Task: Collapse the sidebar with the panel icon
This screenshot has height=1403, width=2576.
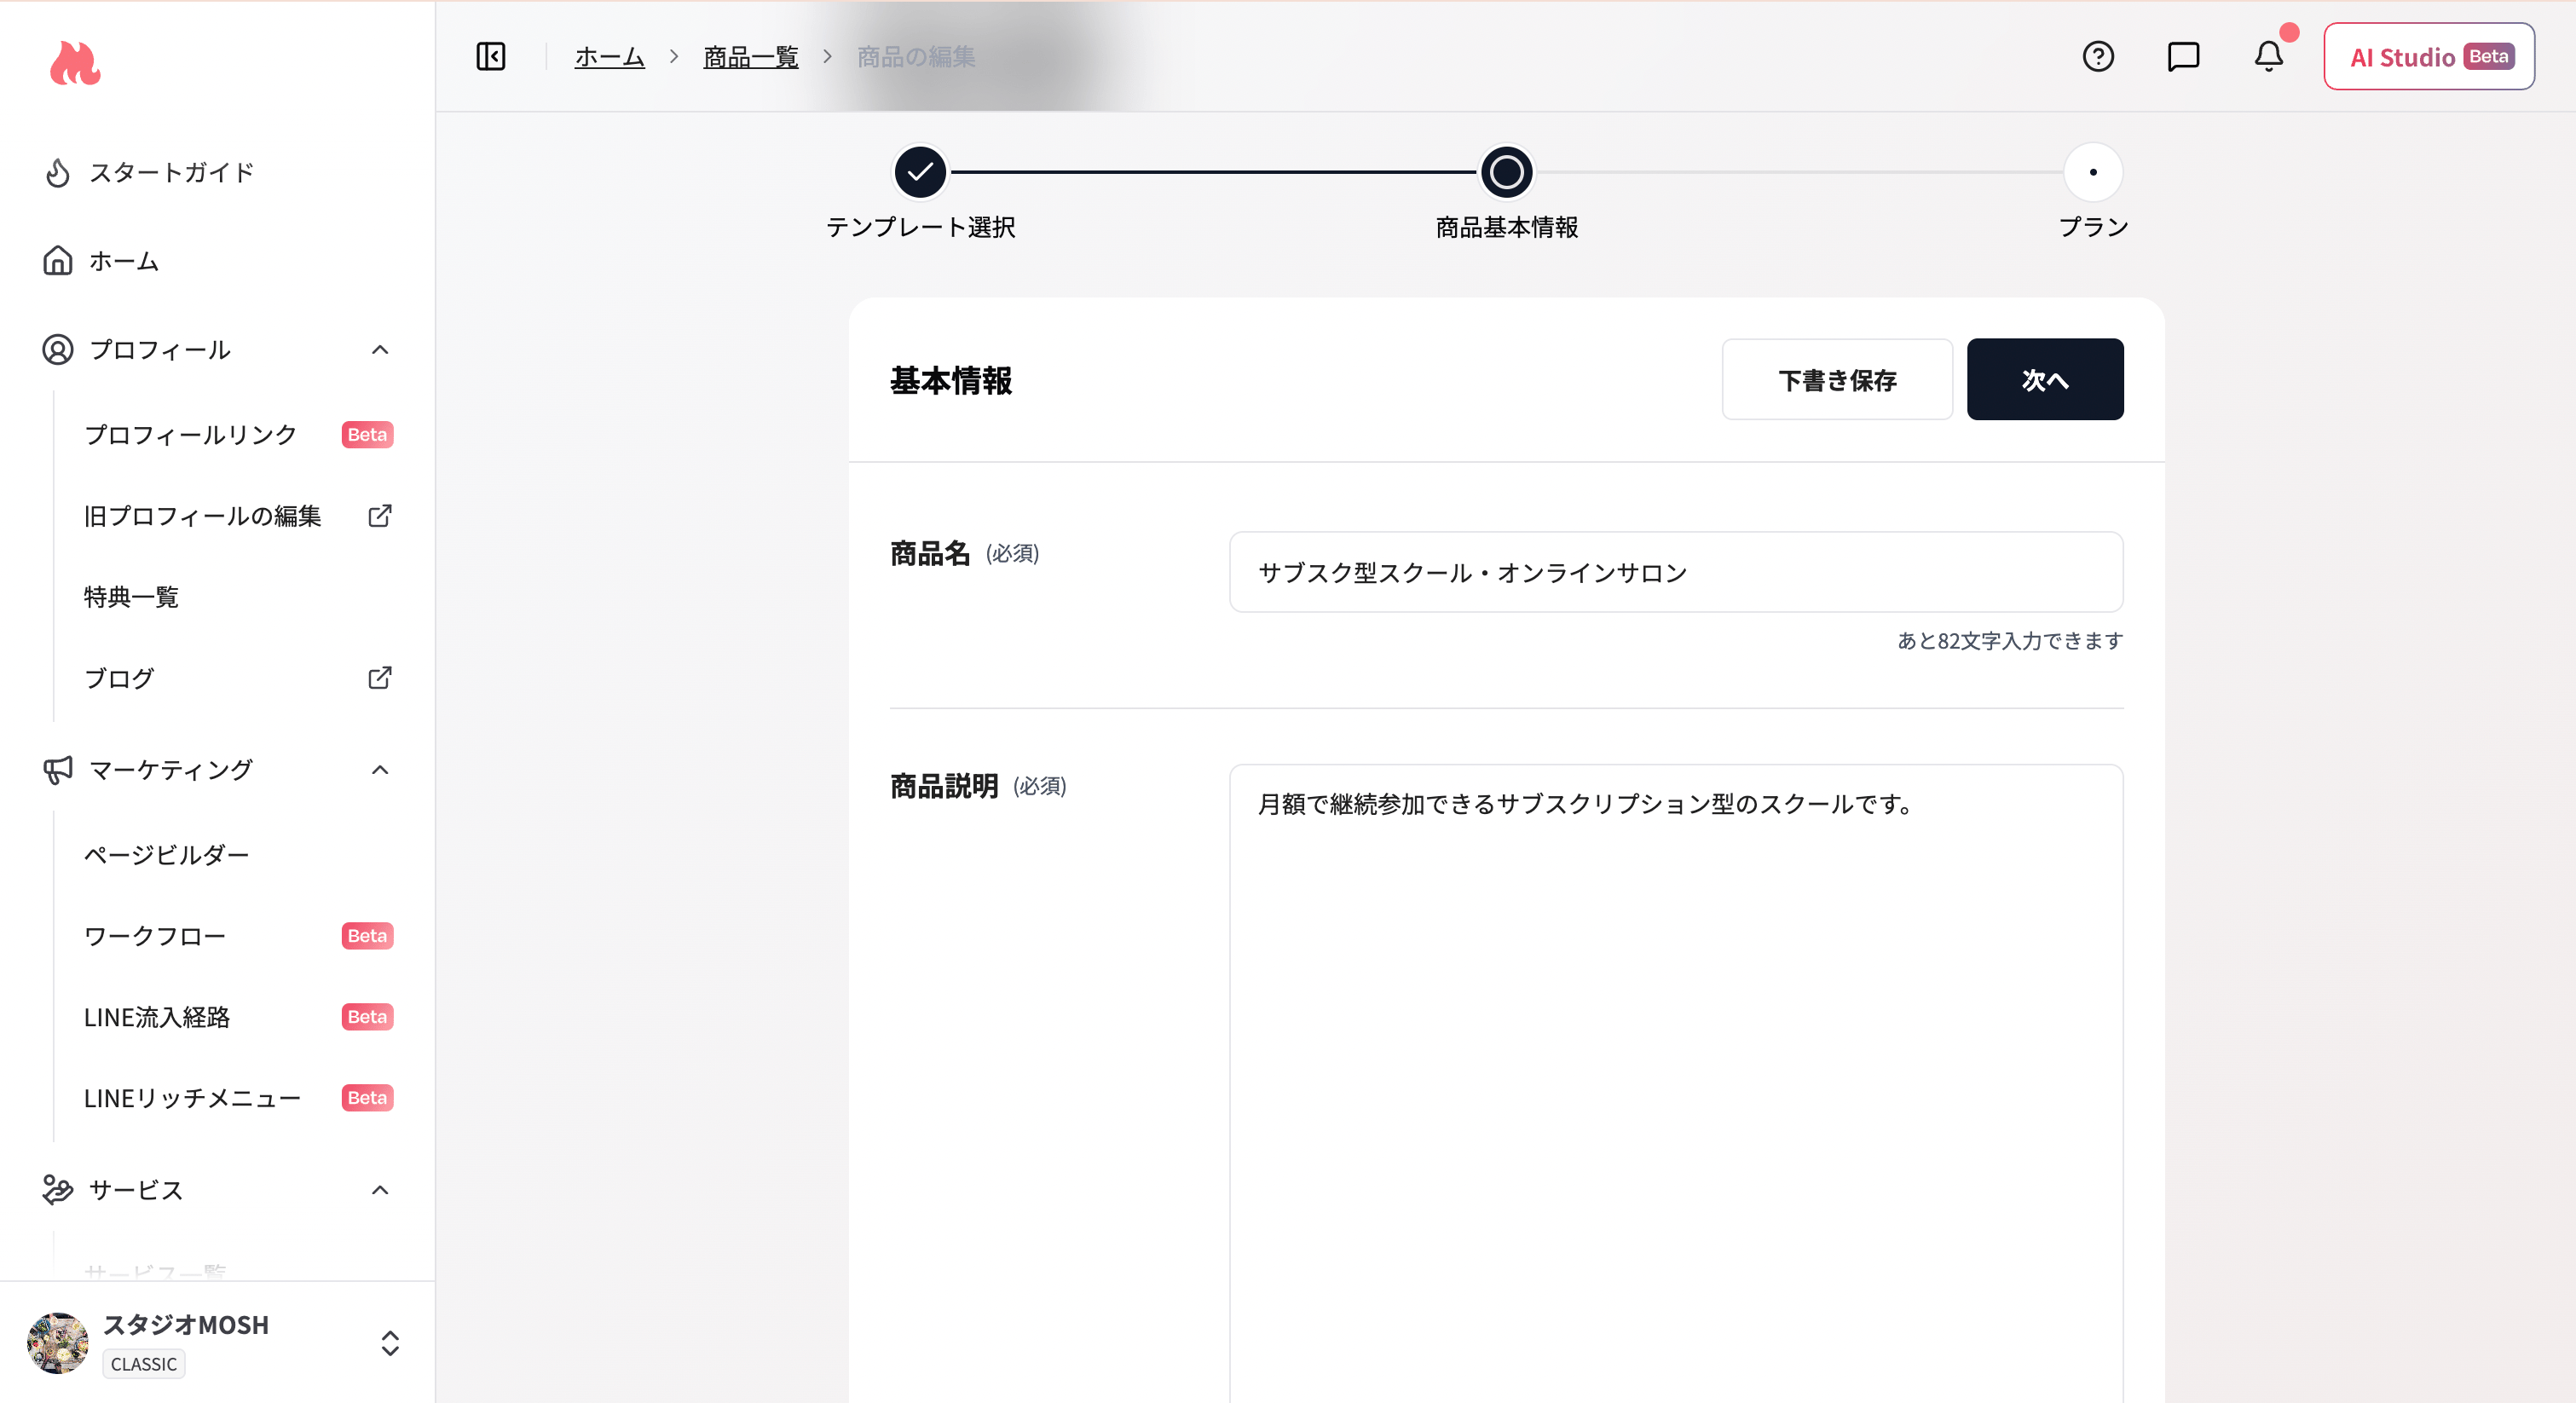Action: [491, 57]
